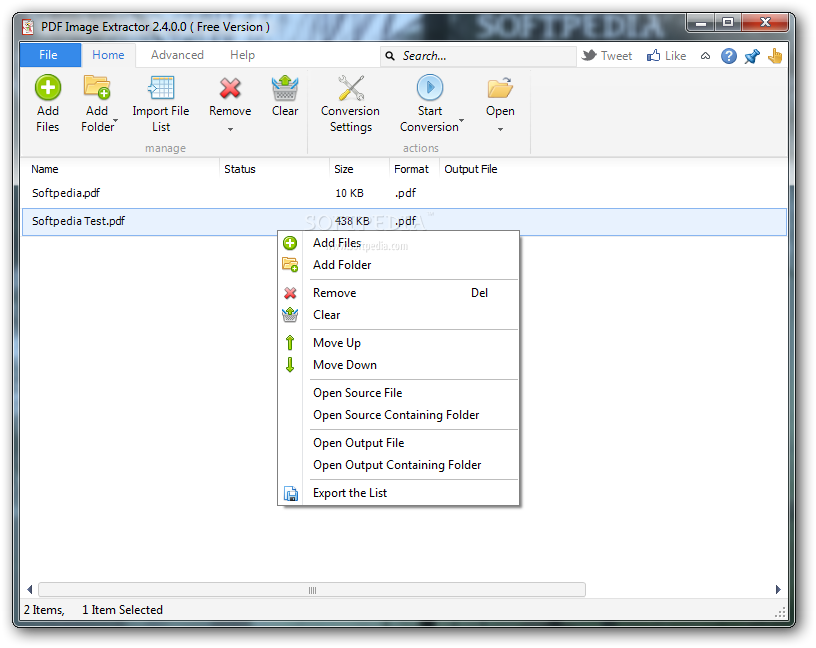
Task: Choose Clear in context menu
Action: click(399, 315)
